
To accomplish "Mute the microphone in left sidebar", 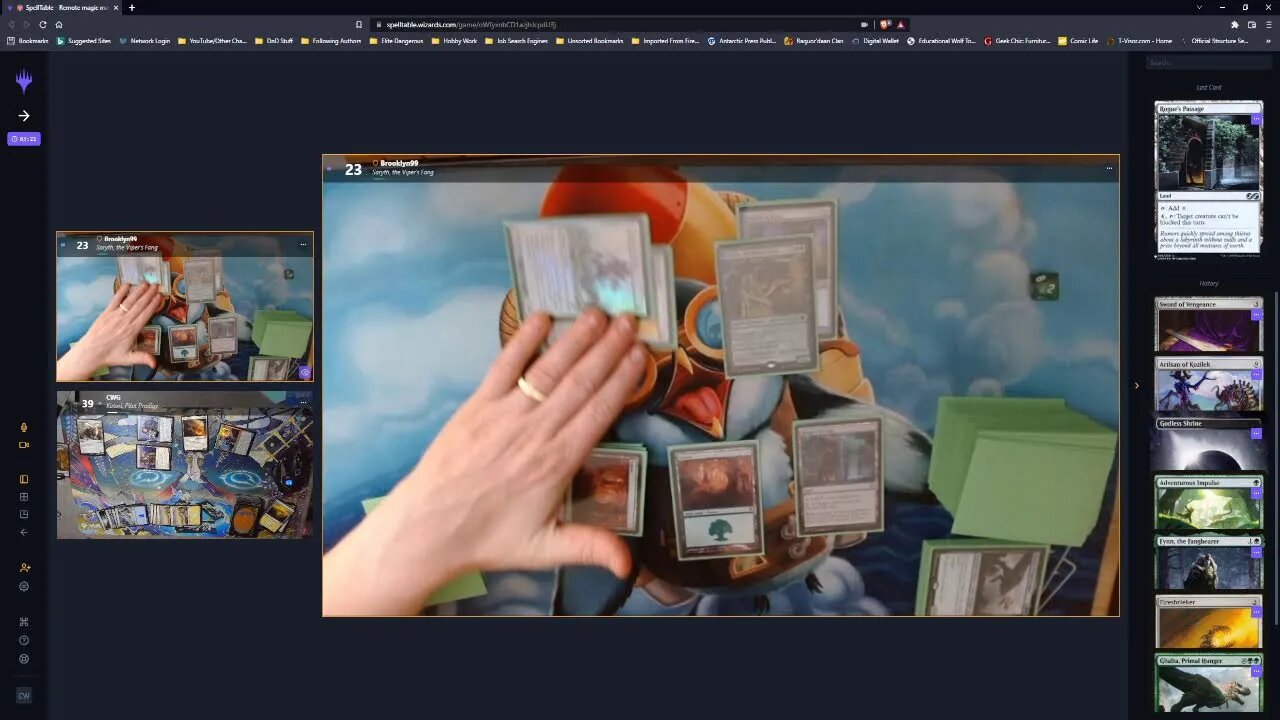I will [24, 427].
